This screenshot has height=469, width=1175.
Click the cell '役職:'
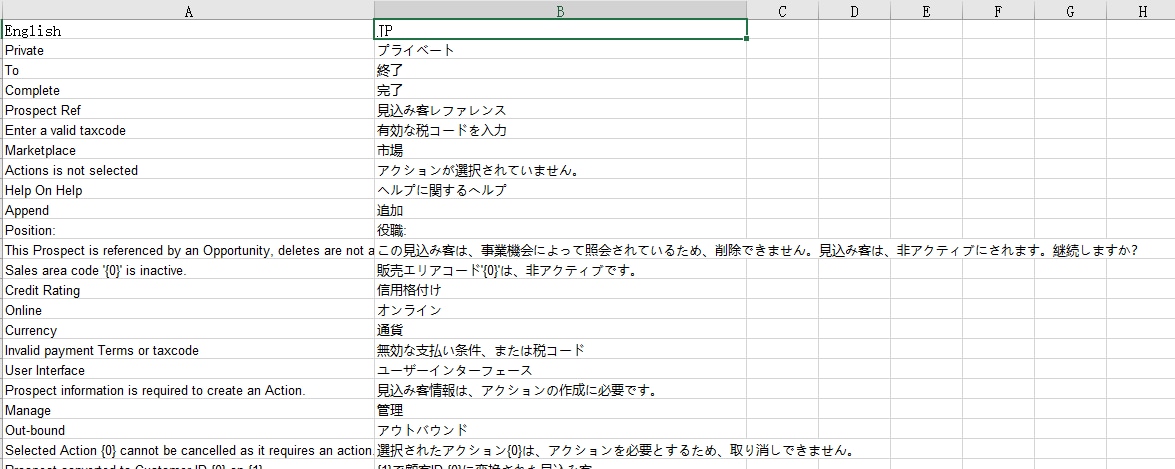(x=561, y=230)
